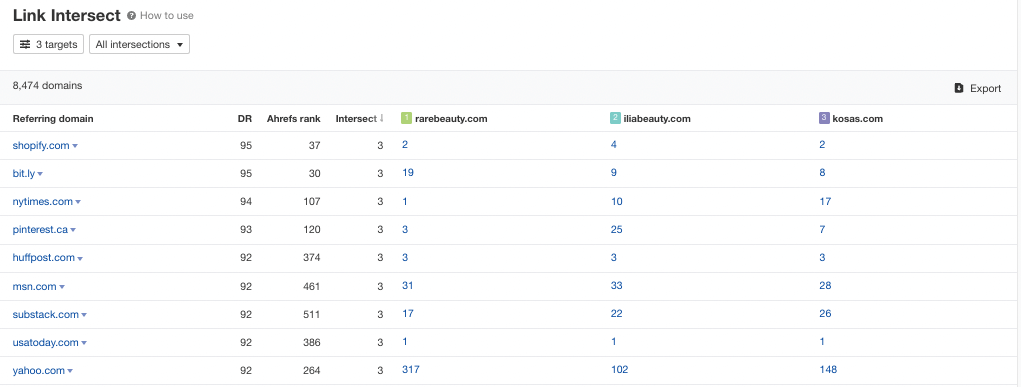This screenshot has height=387, width=1021.
Task: Expand the dropdown arrow next to shopify.com
Action: (x=75, y=146)
